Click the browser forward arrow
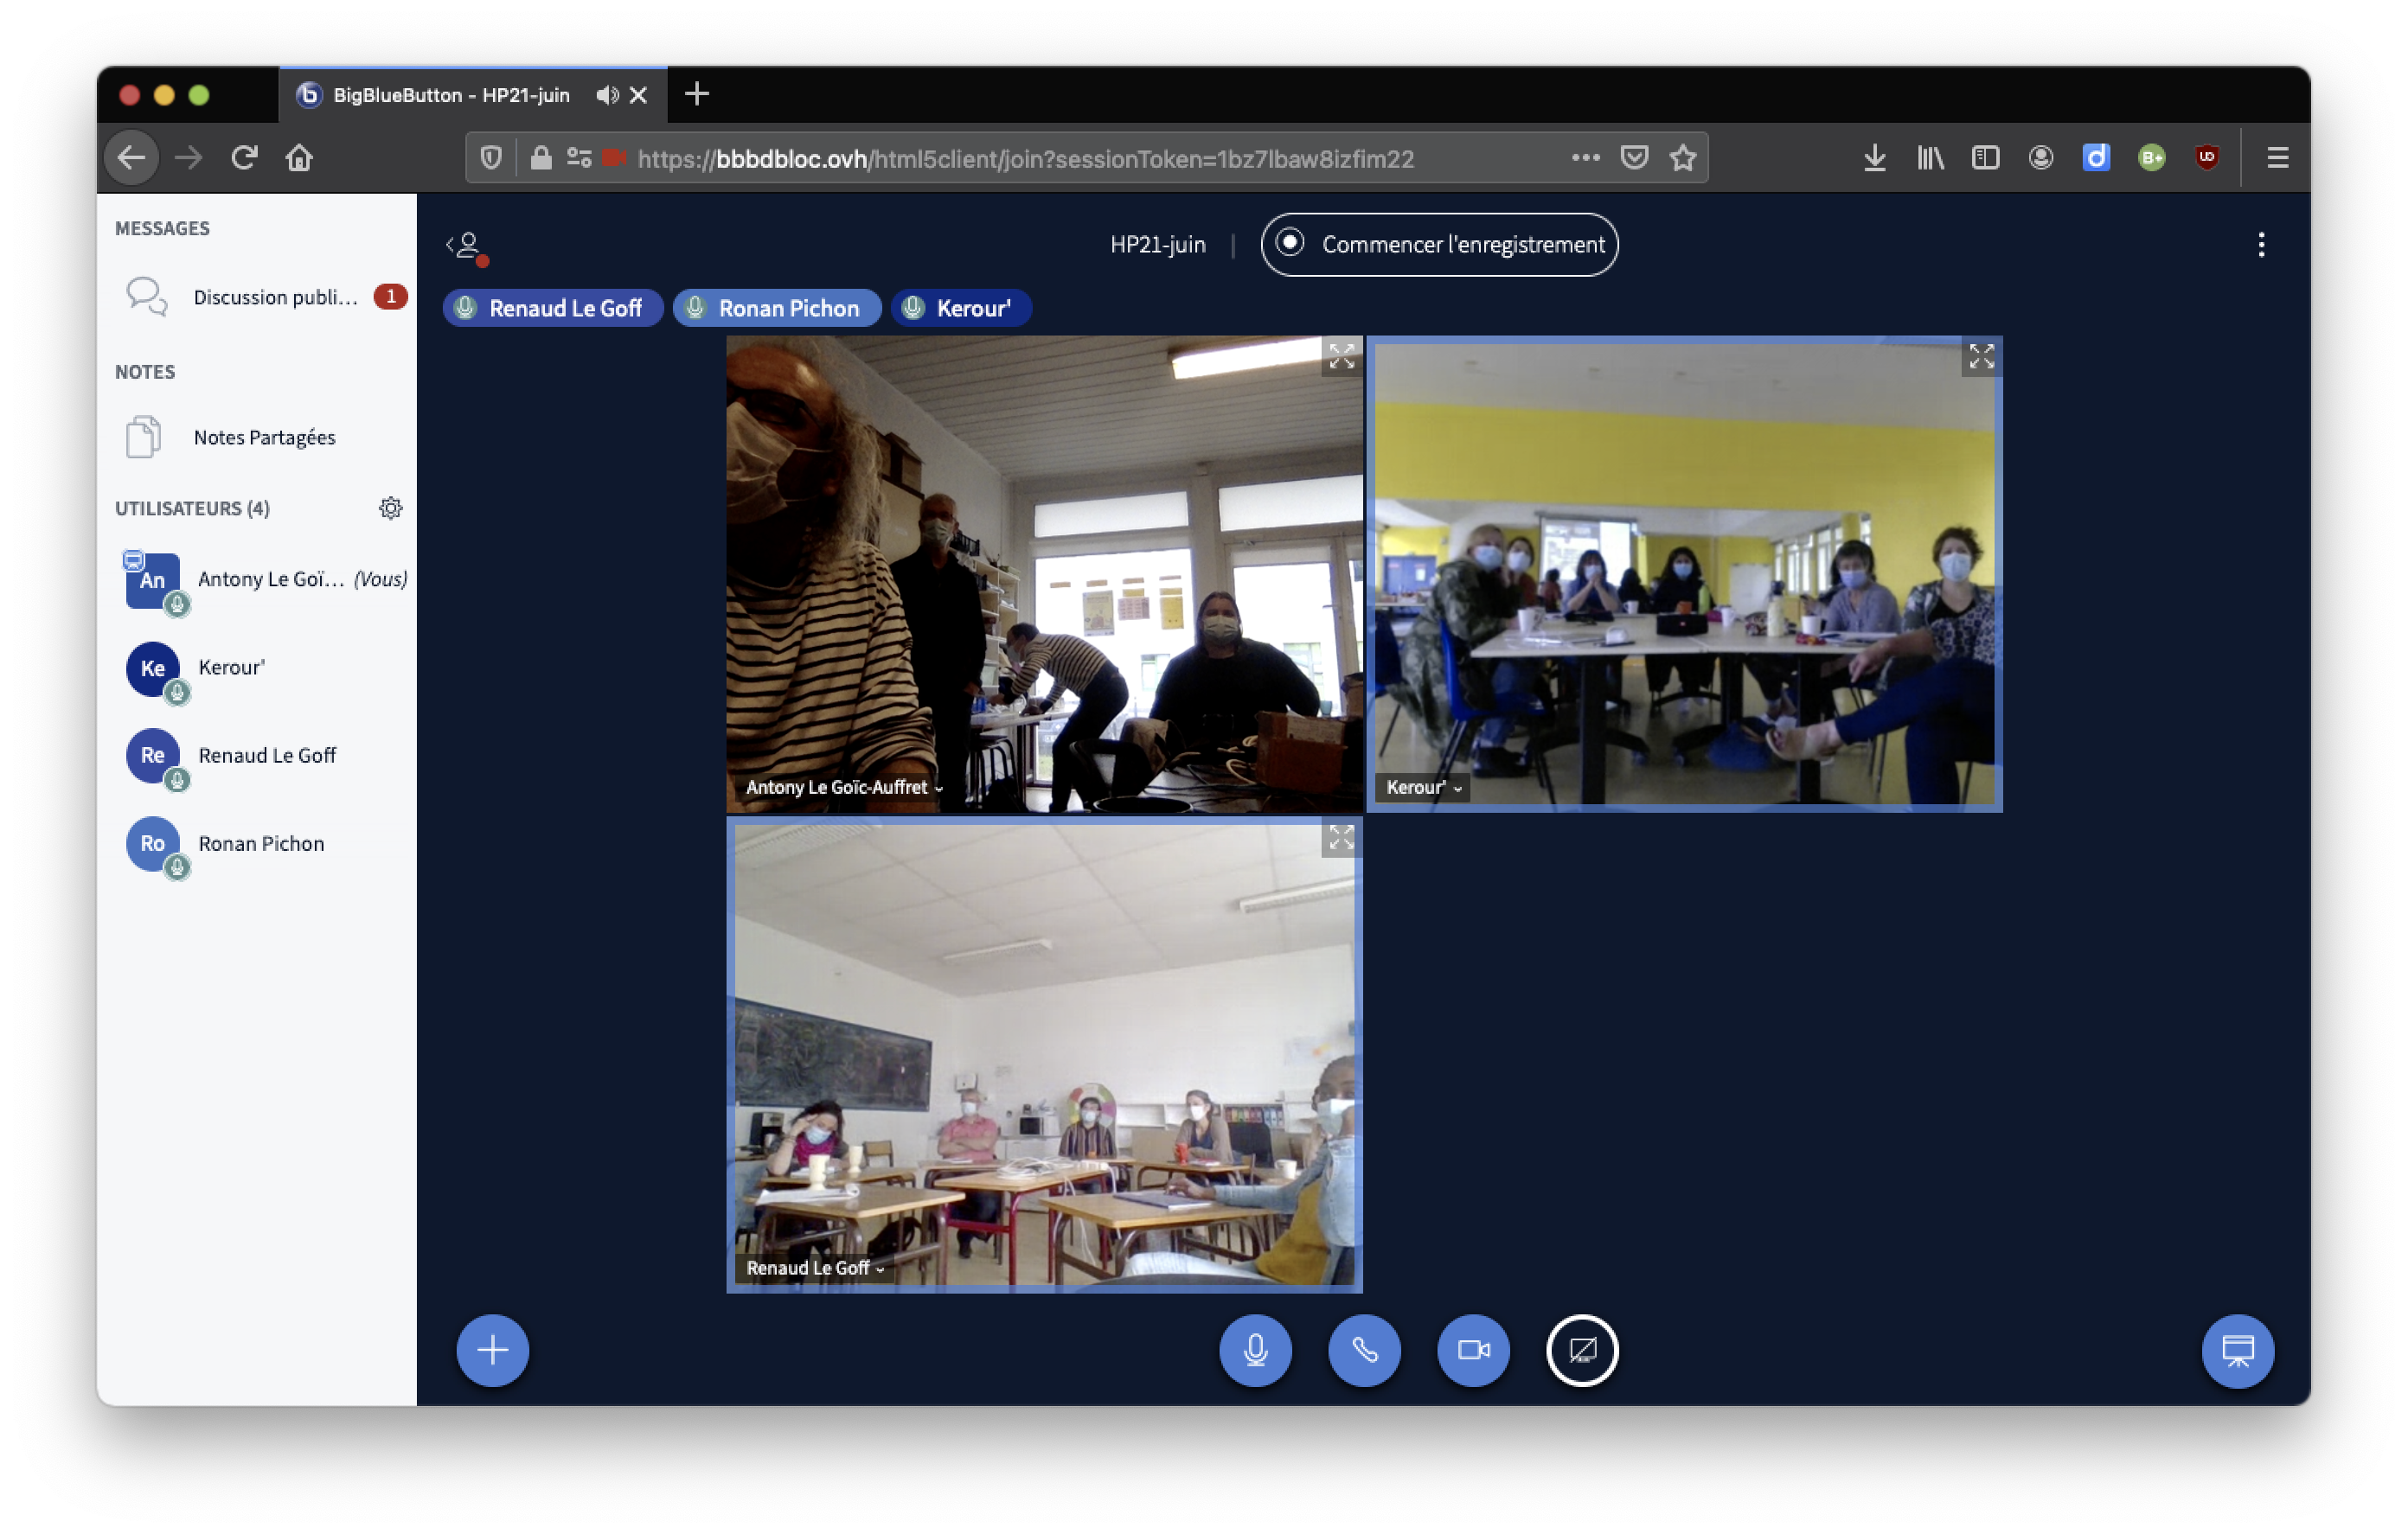Image resolution: width=2408 pixels, height=1534 pixels. (188, 157)
